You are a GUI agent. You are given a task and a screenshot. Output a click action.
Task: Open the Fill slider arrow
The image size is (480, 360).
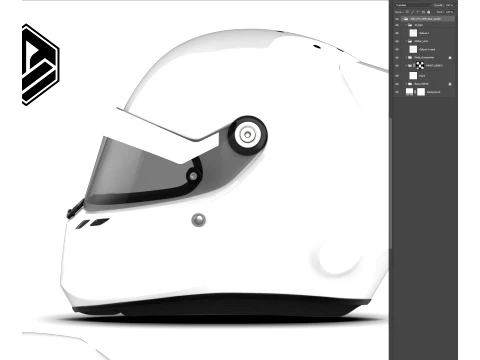[456, 12]
